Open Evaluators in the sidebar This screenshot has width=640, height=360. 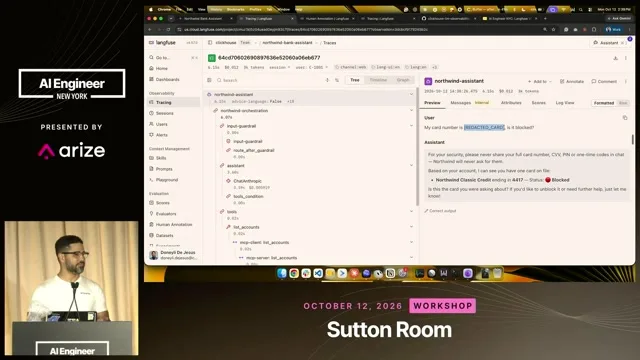pos(166,214)
